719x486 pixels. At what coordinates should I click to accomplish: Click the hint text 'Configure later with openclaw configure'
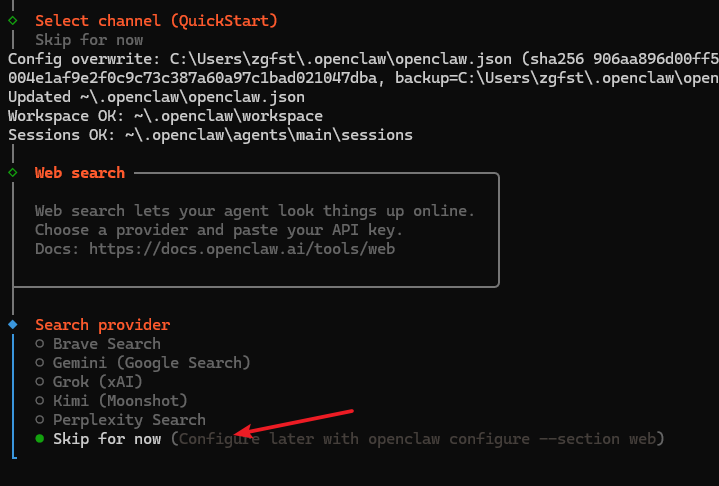tap(354, 439)
